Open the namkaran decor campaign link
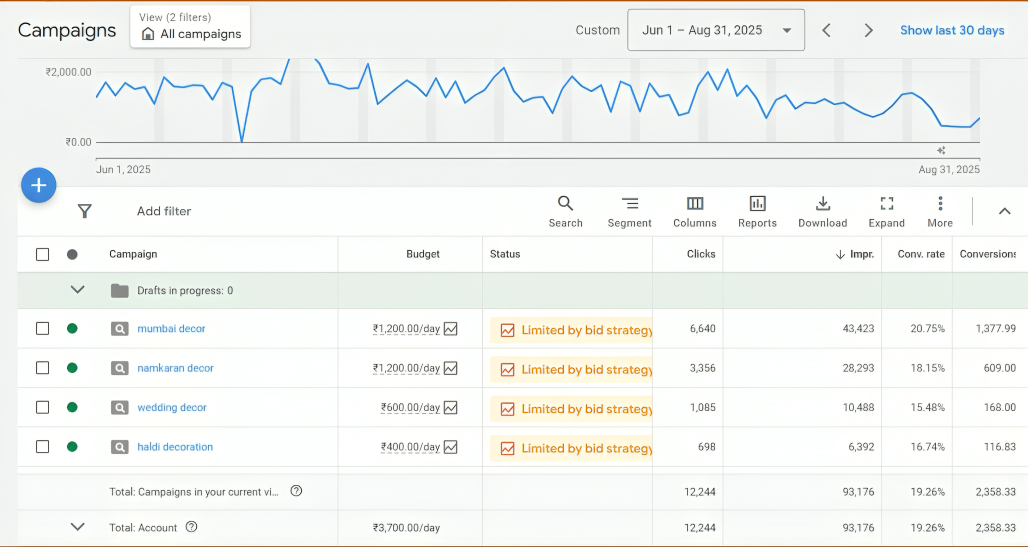 point(175,368)
